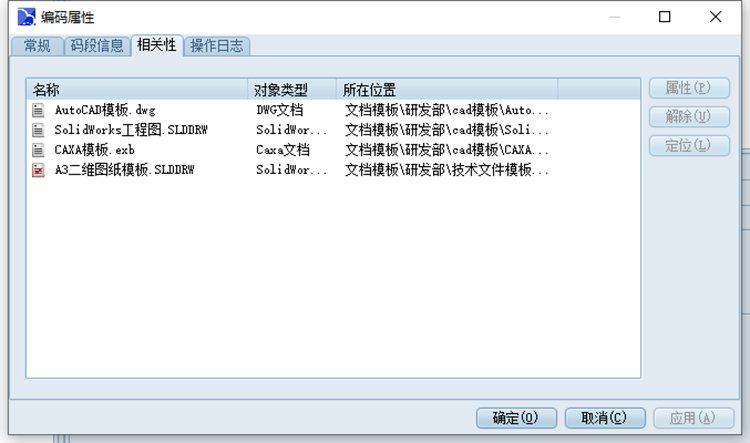Switch to the 常规 tab
Viewport: 750px width, 443px height.
(37, 46)
